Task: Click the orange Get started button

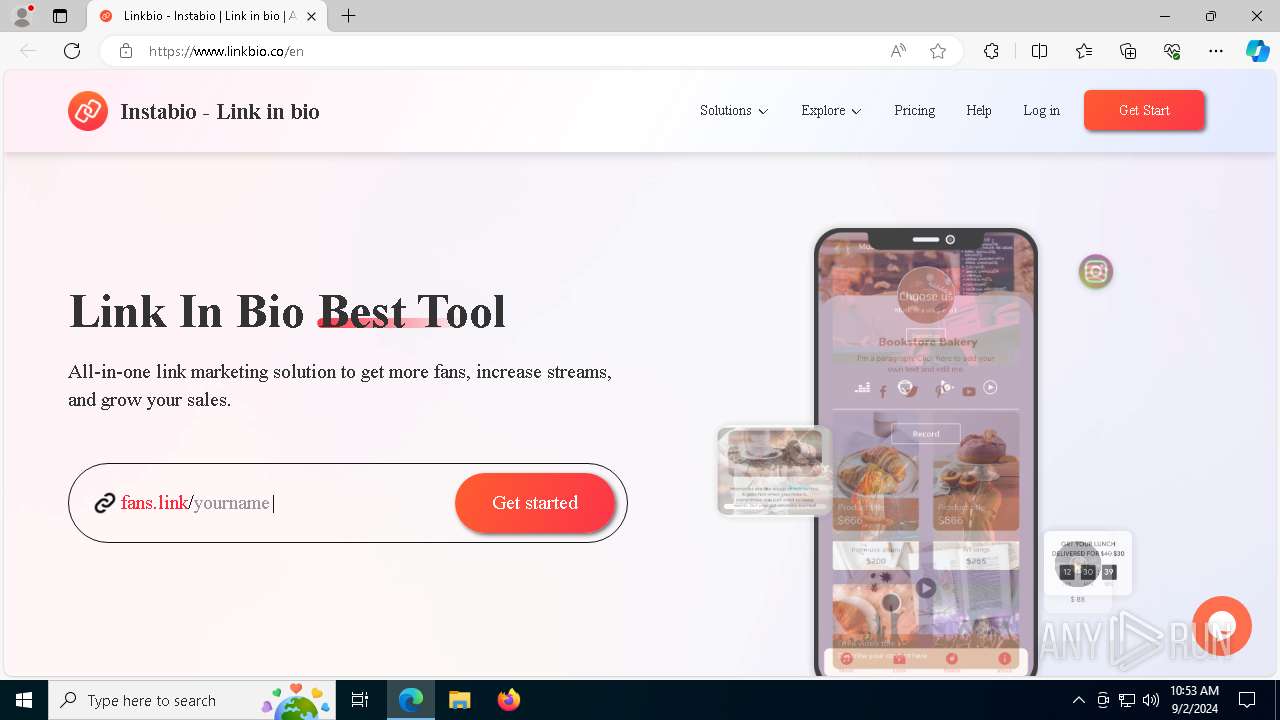Action: 535,503
